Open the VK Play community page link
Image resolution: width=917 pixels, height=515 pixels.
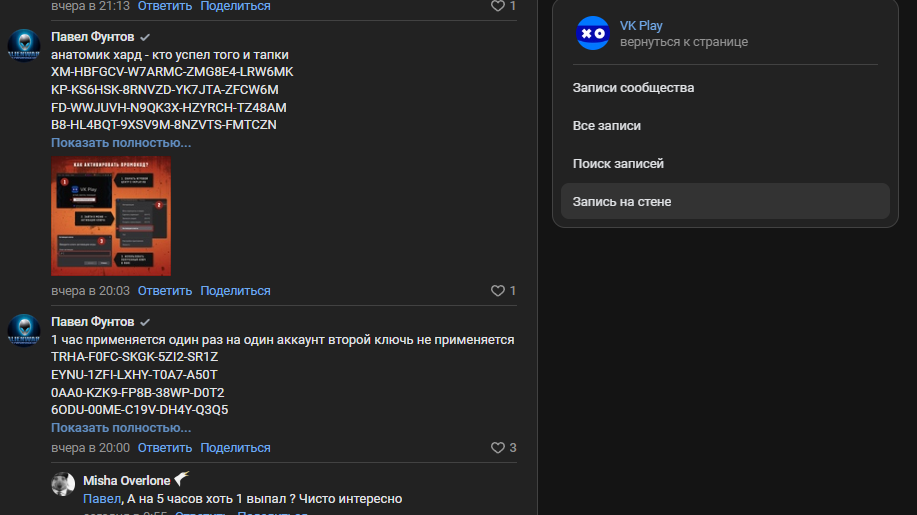pos(641,26)
